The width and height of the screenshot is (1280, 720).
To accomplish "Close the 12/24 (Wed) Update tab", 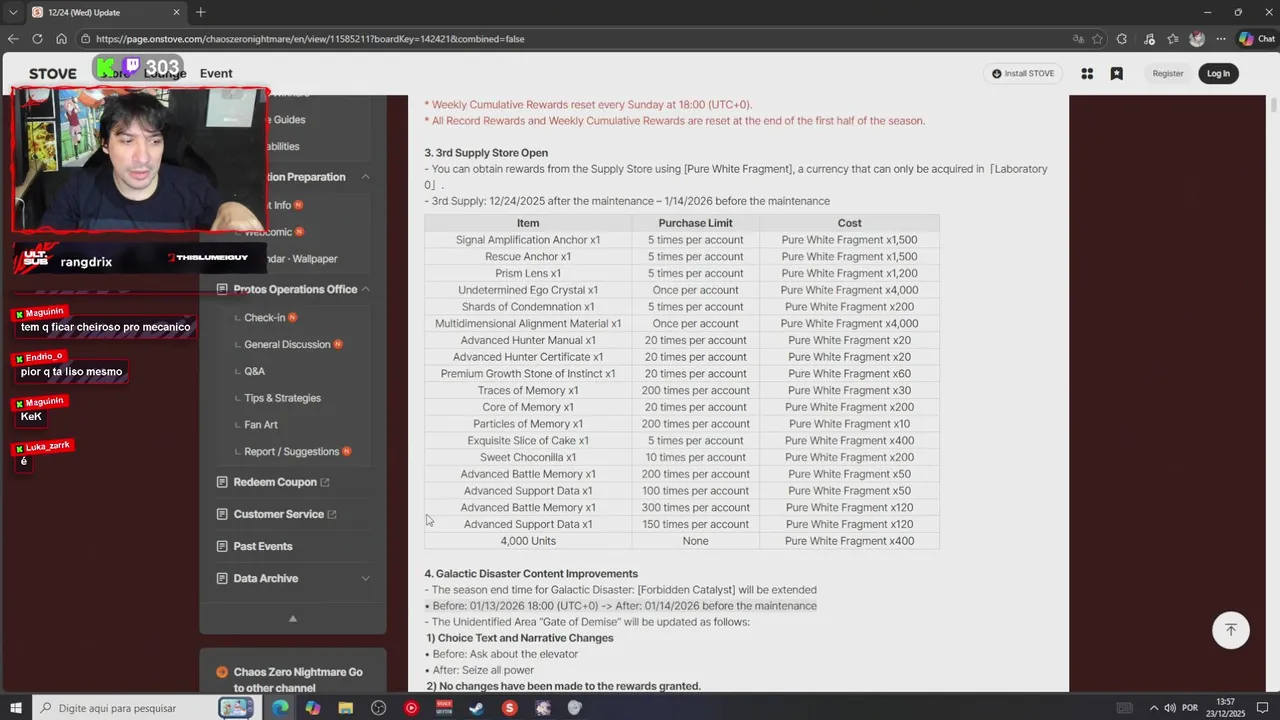I will (x=177, y=12).
